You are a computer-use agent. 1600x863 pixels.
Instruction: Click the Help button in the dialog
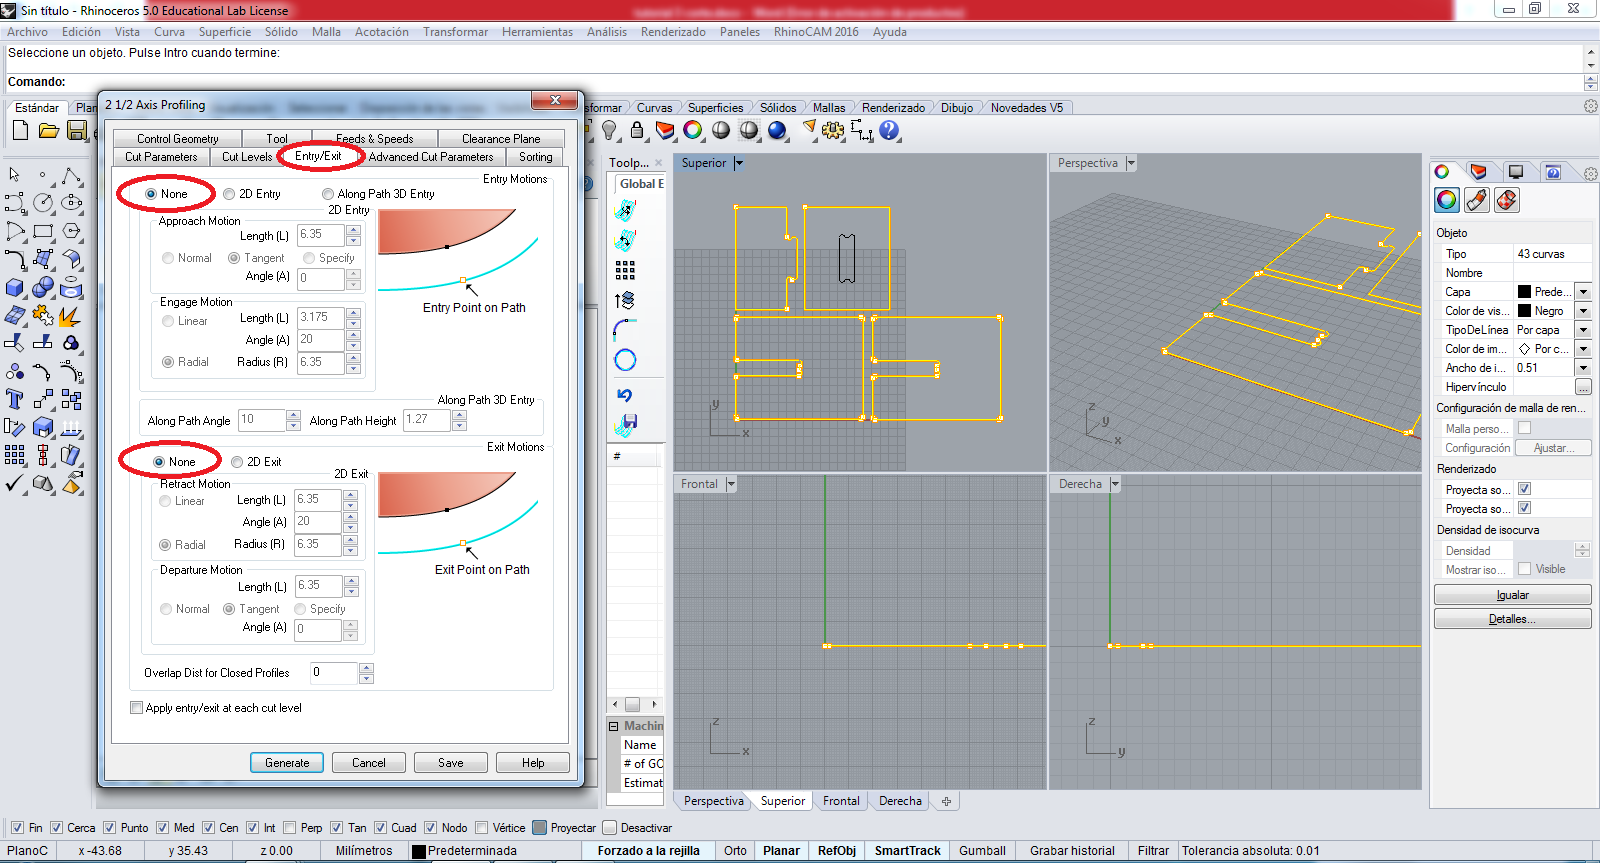[x=533, y=763]
